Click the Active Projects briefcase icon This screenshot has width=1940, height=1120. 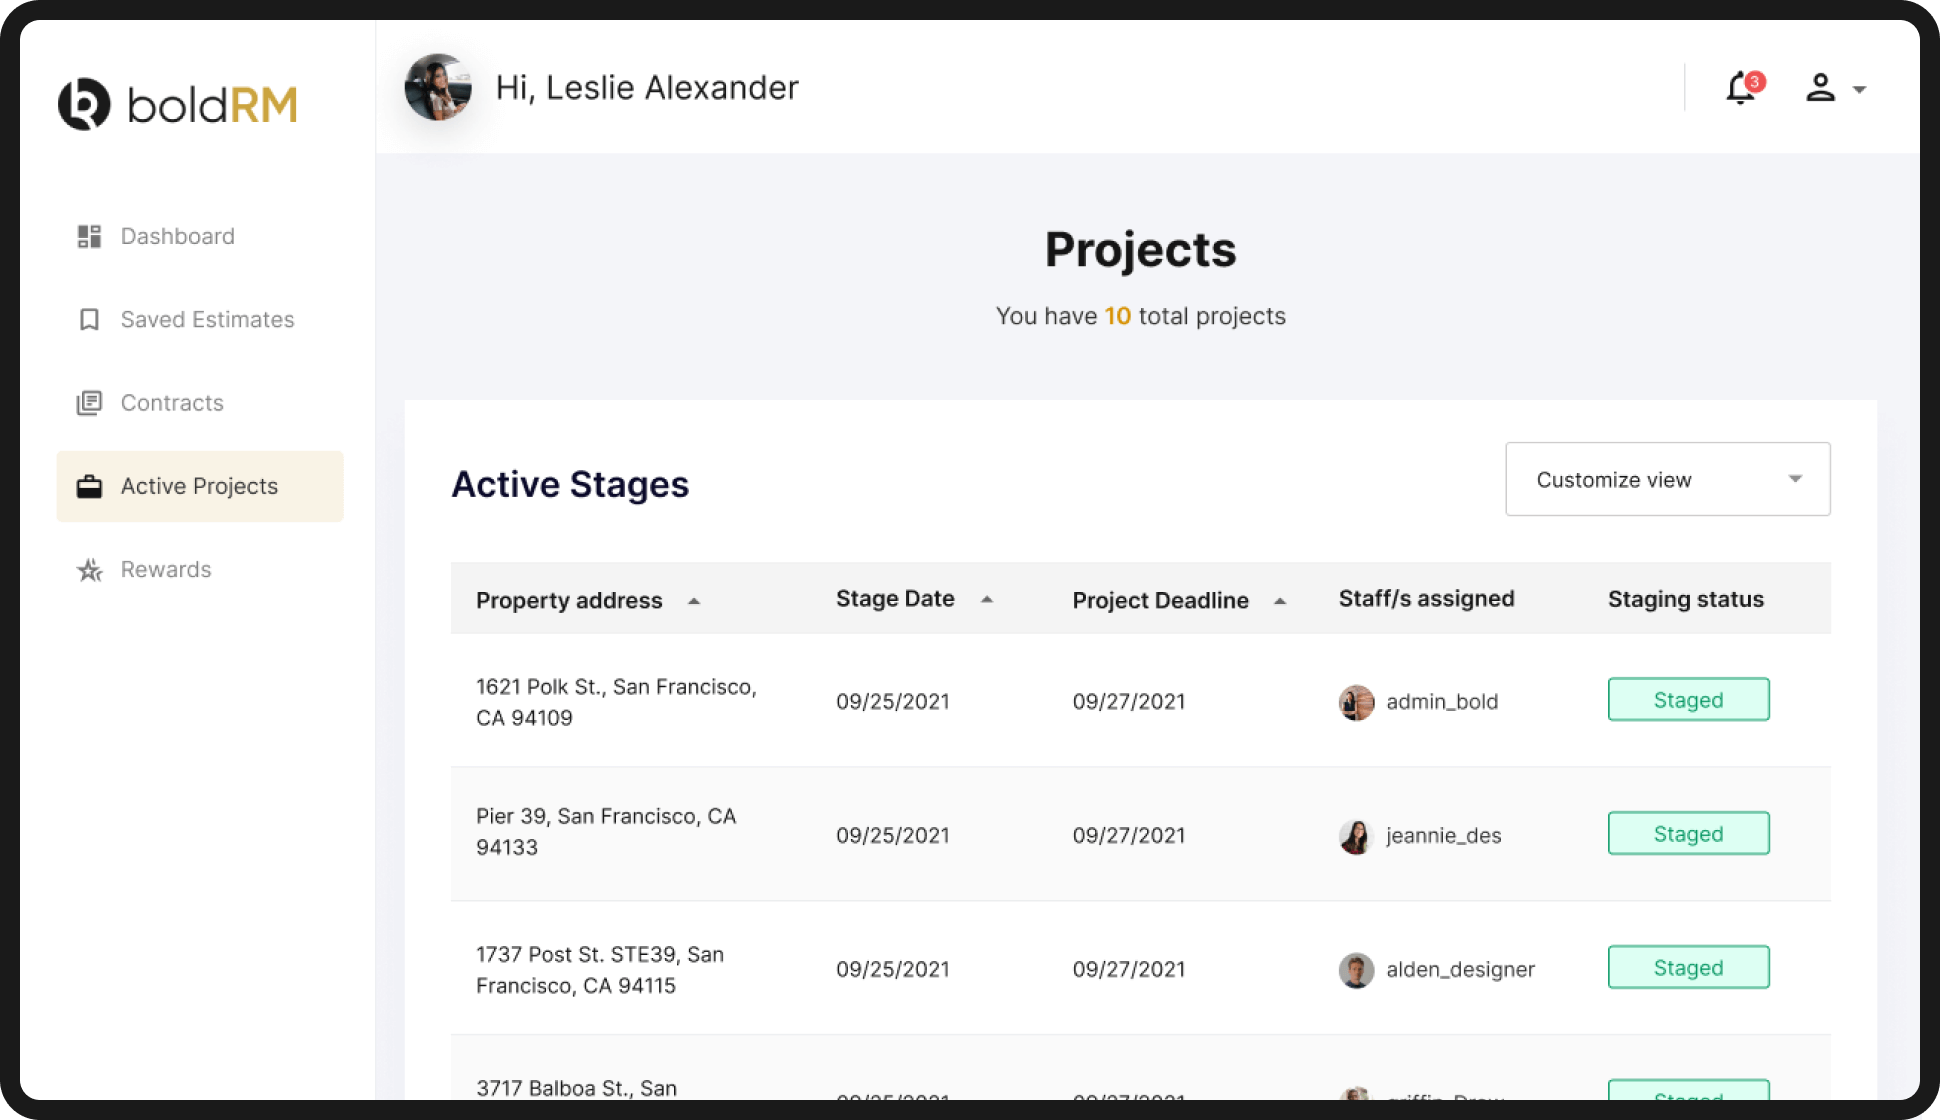click(x=89, y=486)
